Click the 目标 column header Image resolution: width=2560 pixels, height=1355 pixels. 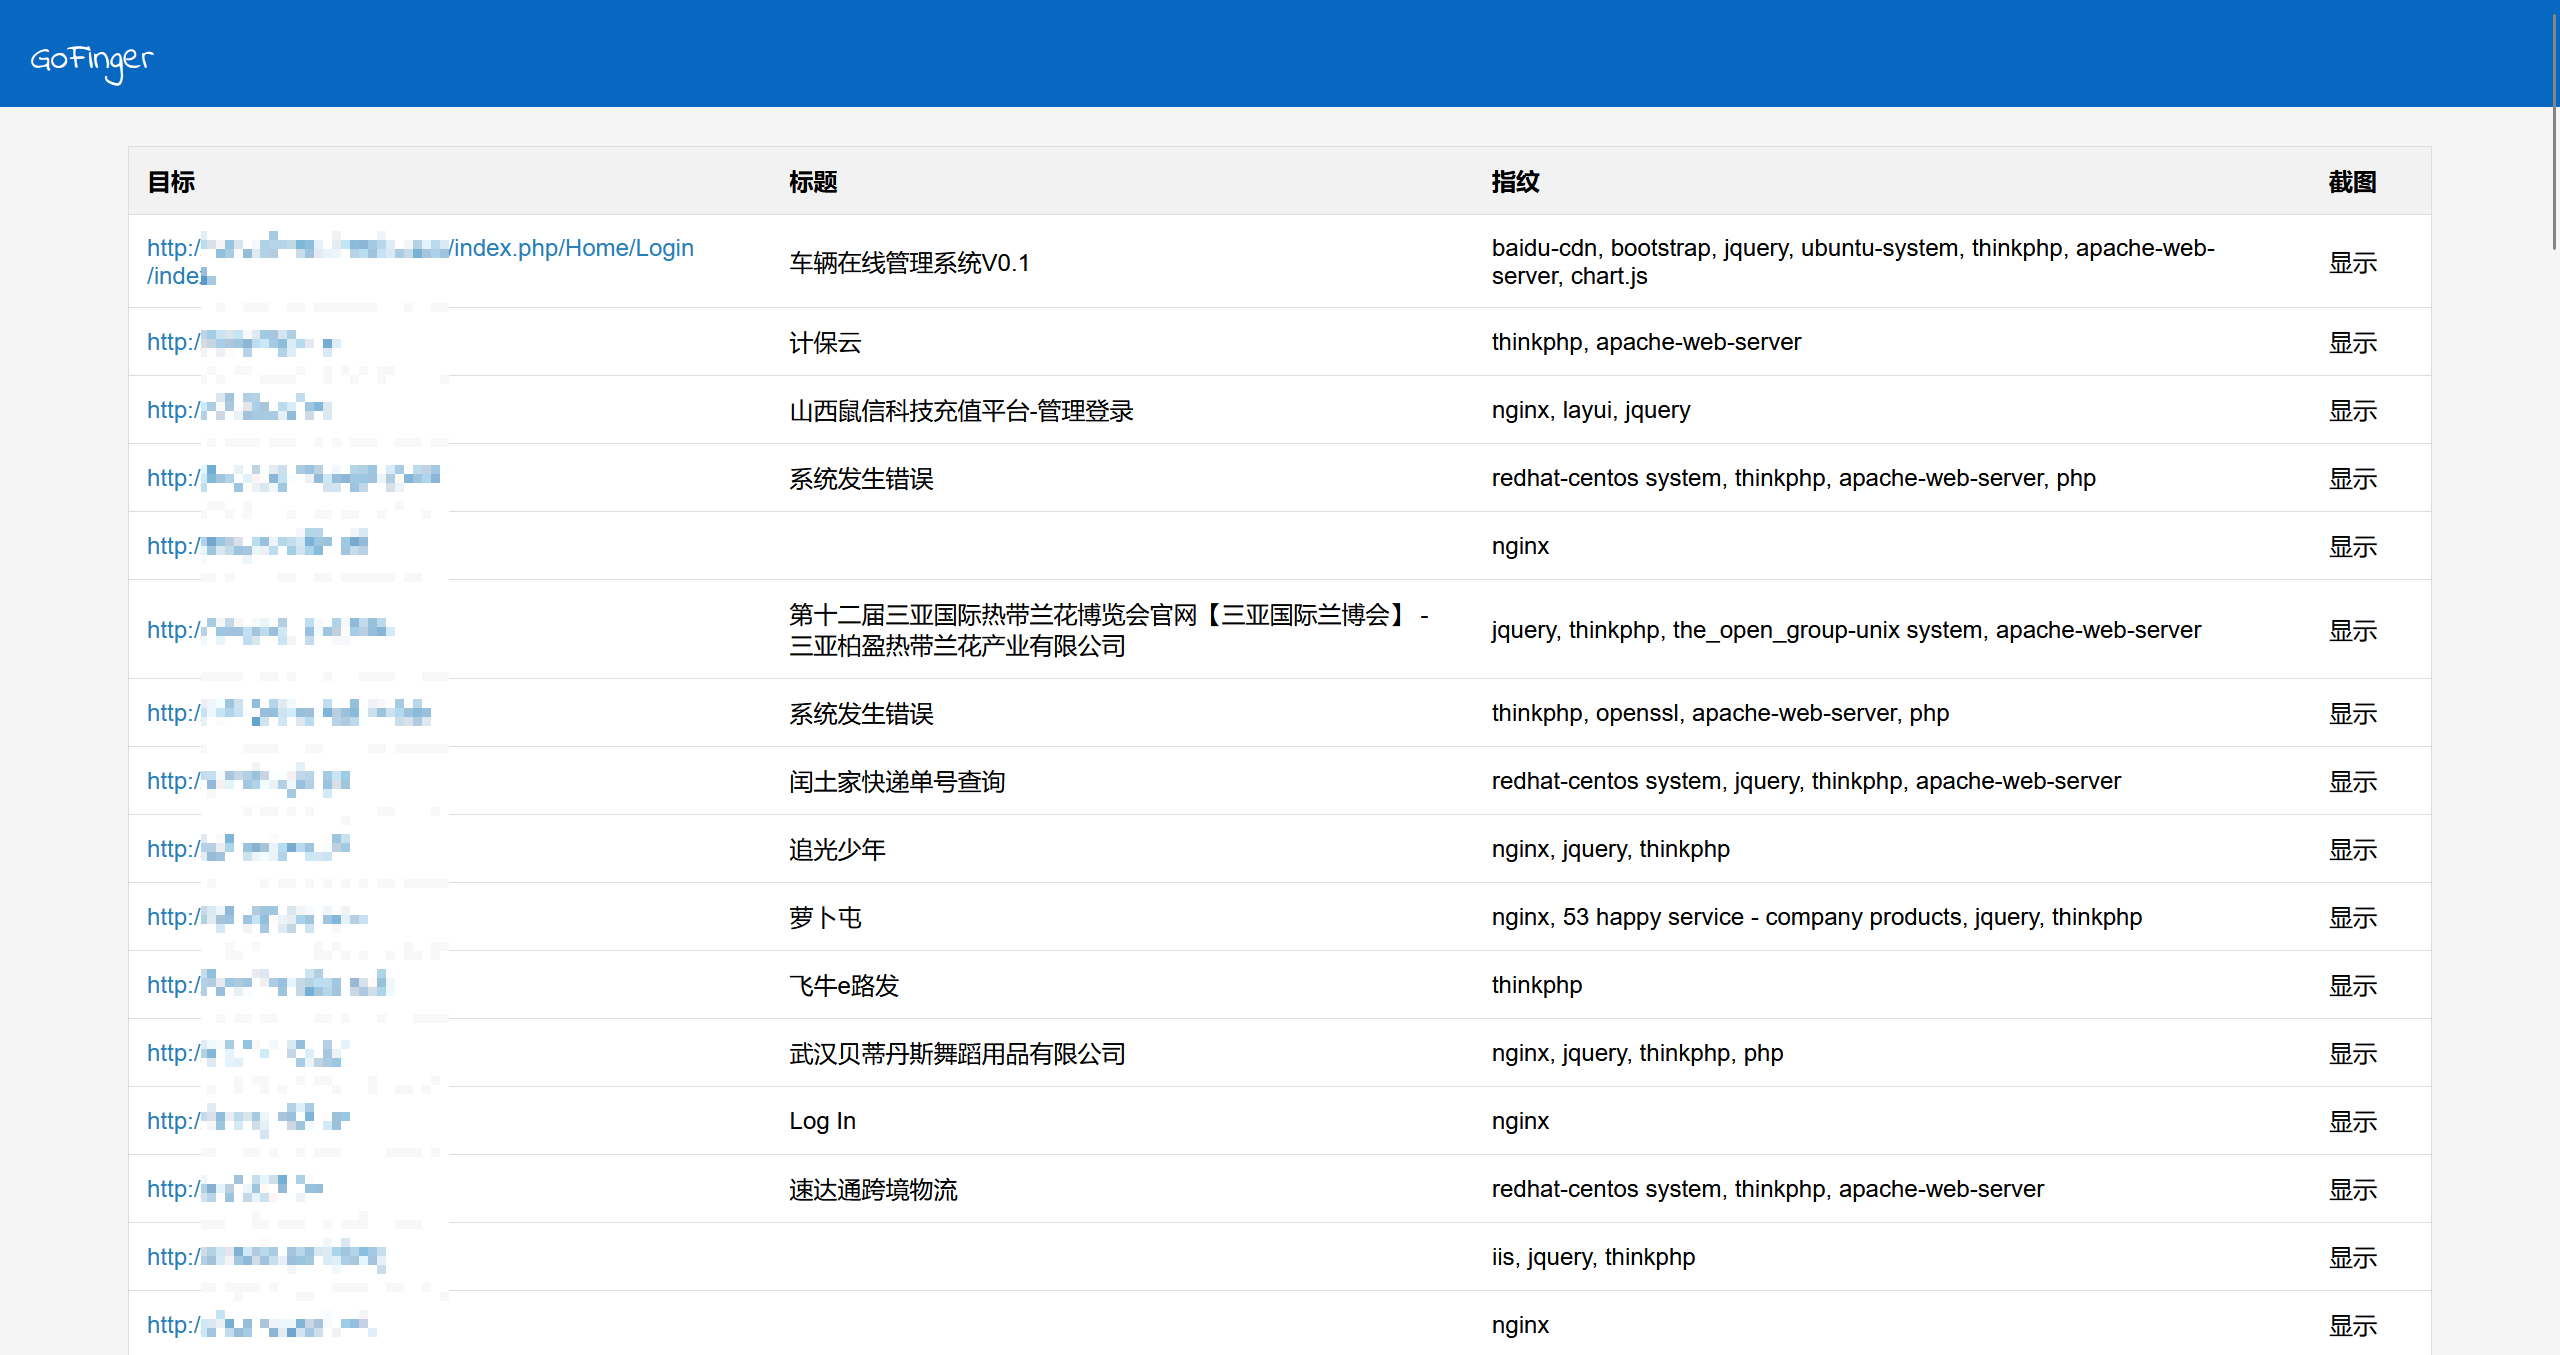point(171,182)
